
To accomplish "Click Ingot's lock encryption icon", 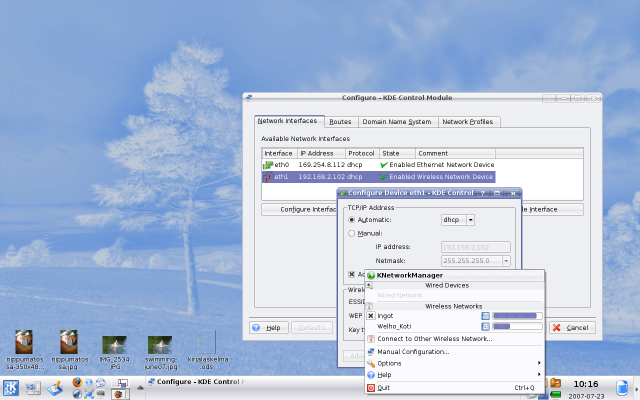I will tap(485, 316).
